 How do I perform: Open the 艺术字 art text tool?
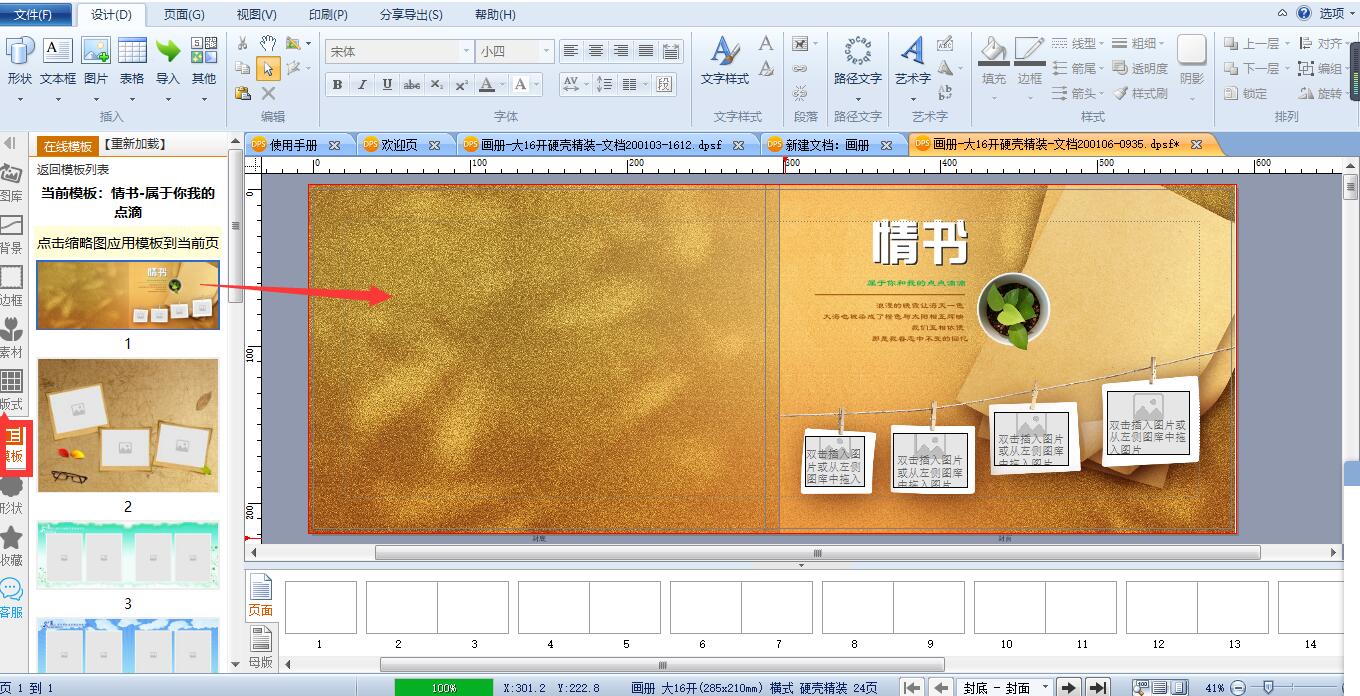912,62
